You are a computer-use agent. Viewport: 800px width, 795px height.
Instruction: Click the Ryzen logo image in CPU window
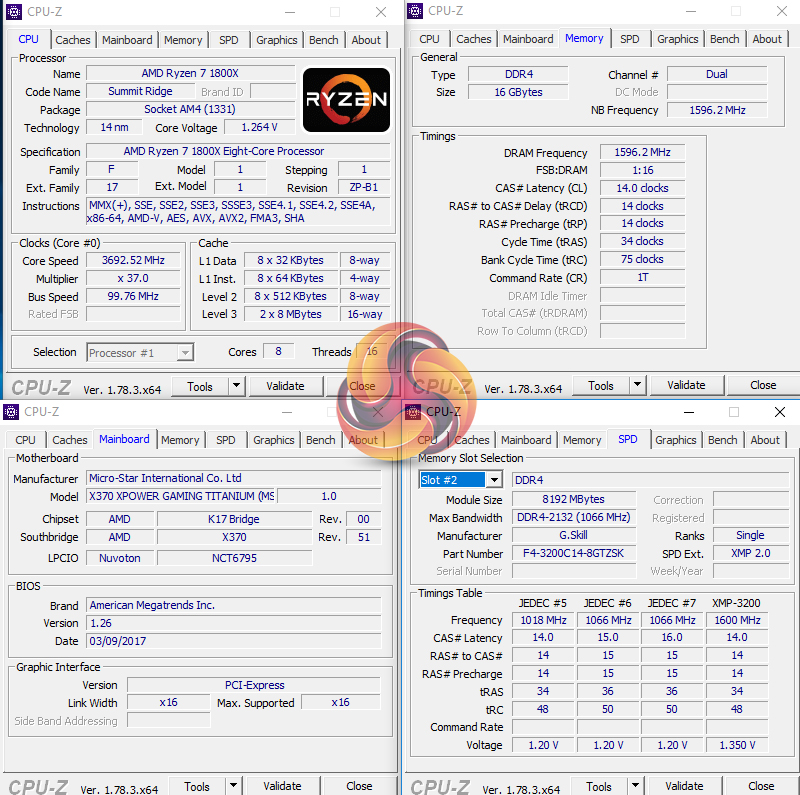[346, 100]
